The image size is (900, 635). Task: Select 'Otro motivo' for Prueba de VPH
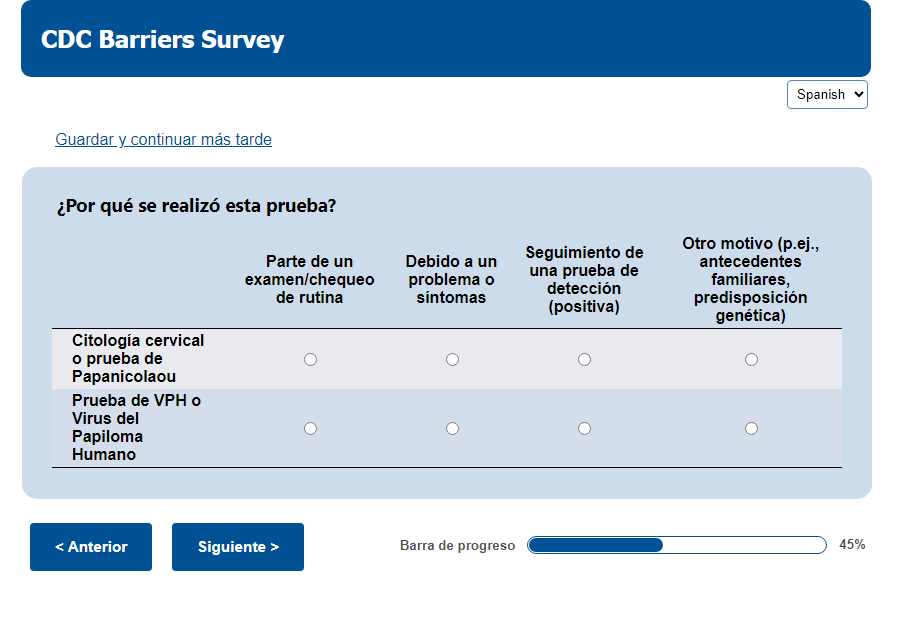click(751, 428)
